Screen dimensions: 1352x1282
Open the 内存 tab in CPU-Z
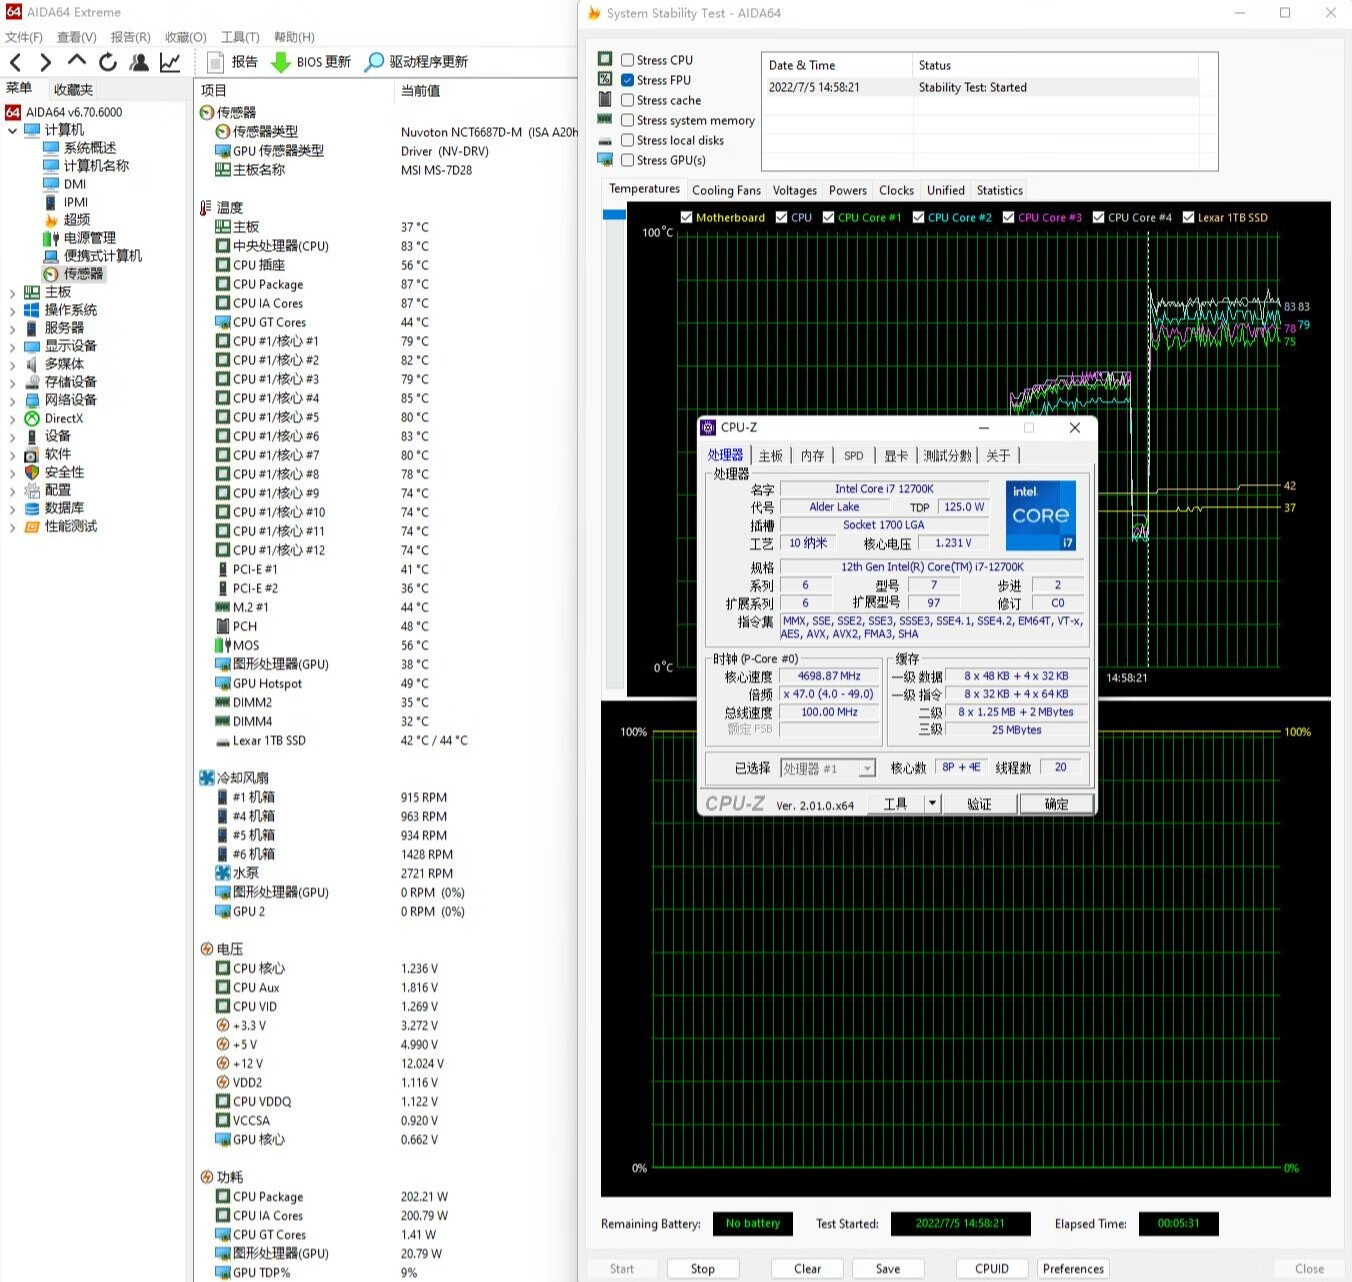[812, 456]
